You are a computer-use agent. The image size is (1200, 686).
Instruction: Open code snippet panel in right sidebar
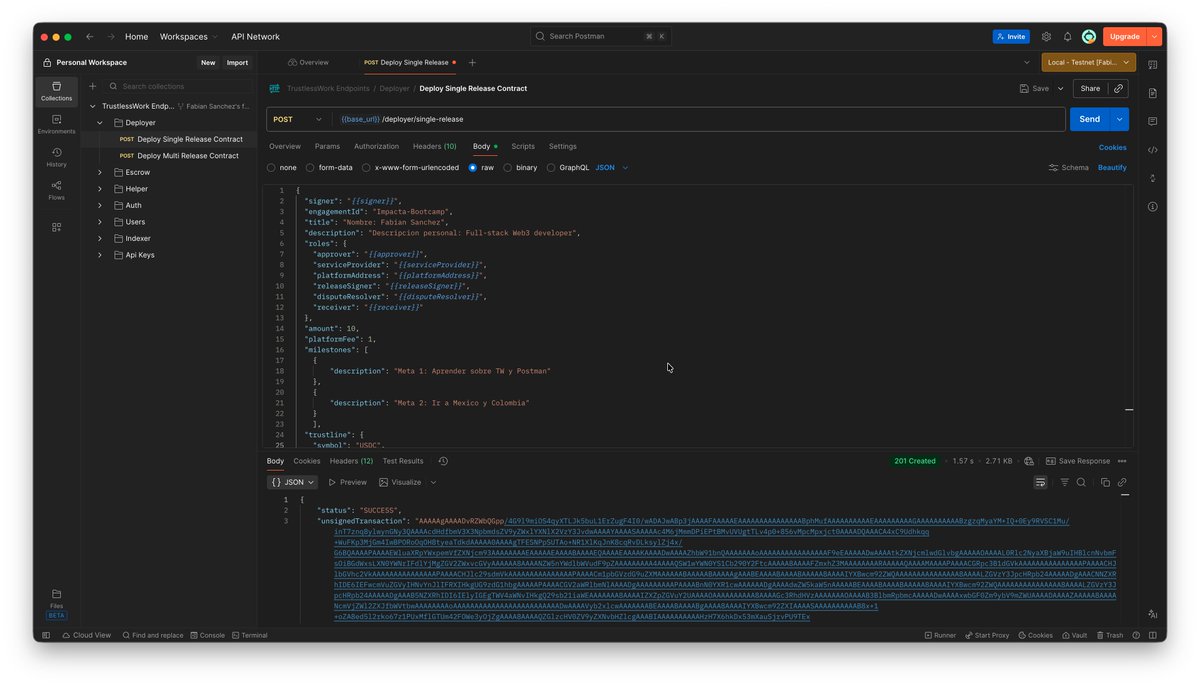[x=1152, y=150]
